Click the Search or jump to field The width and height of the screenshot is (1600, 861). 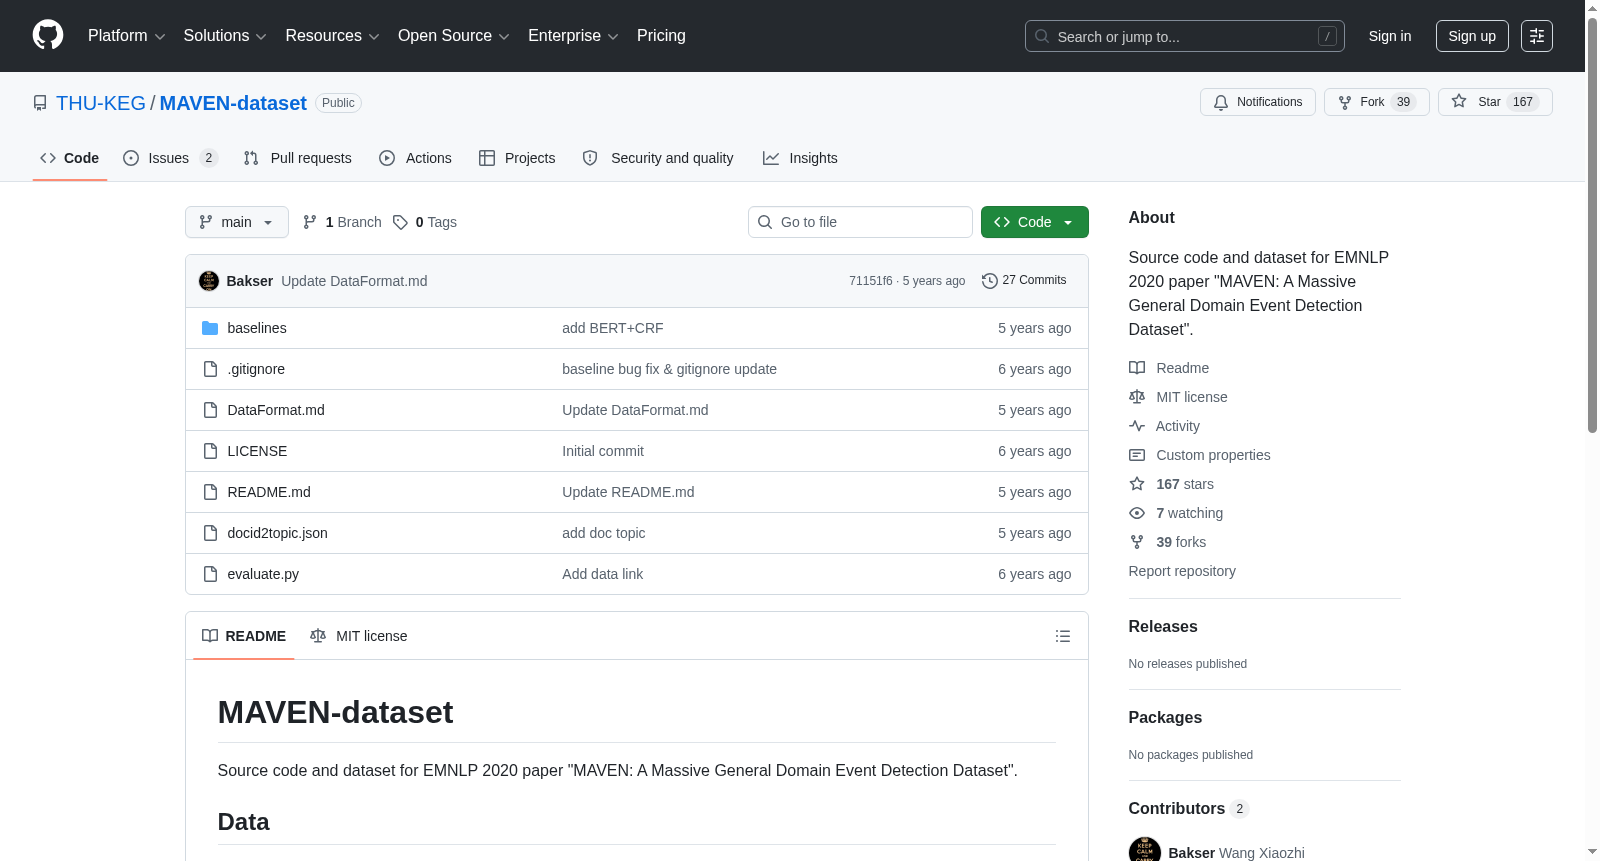1185,36
